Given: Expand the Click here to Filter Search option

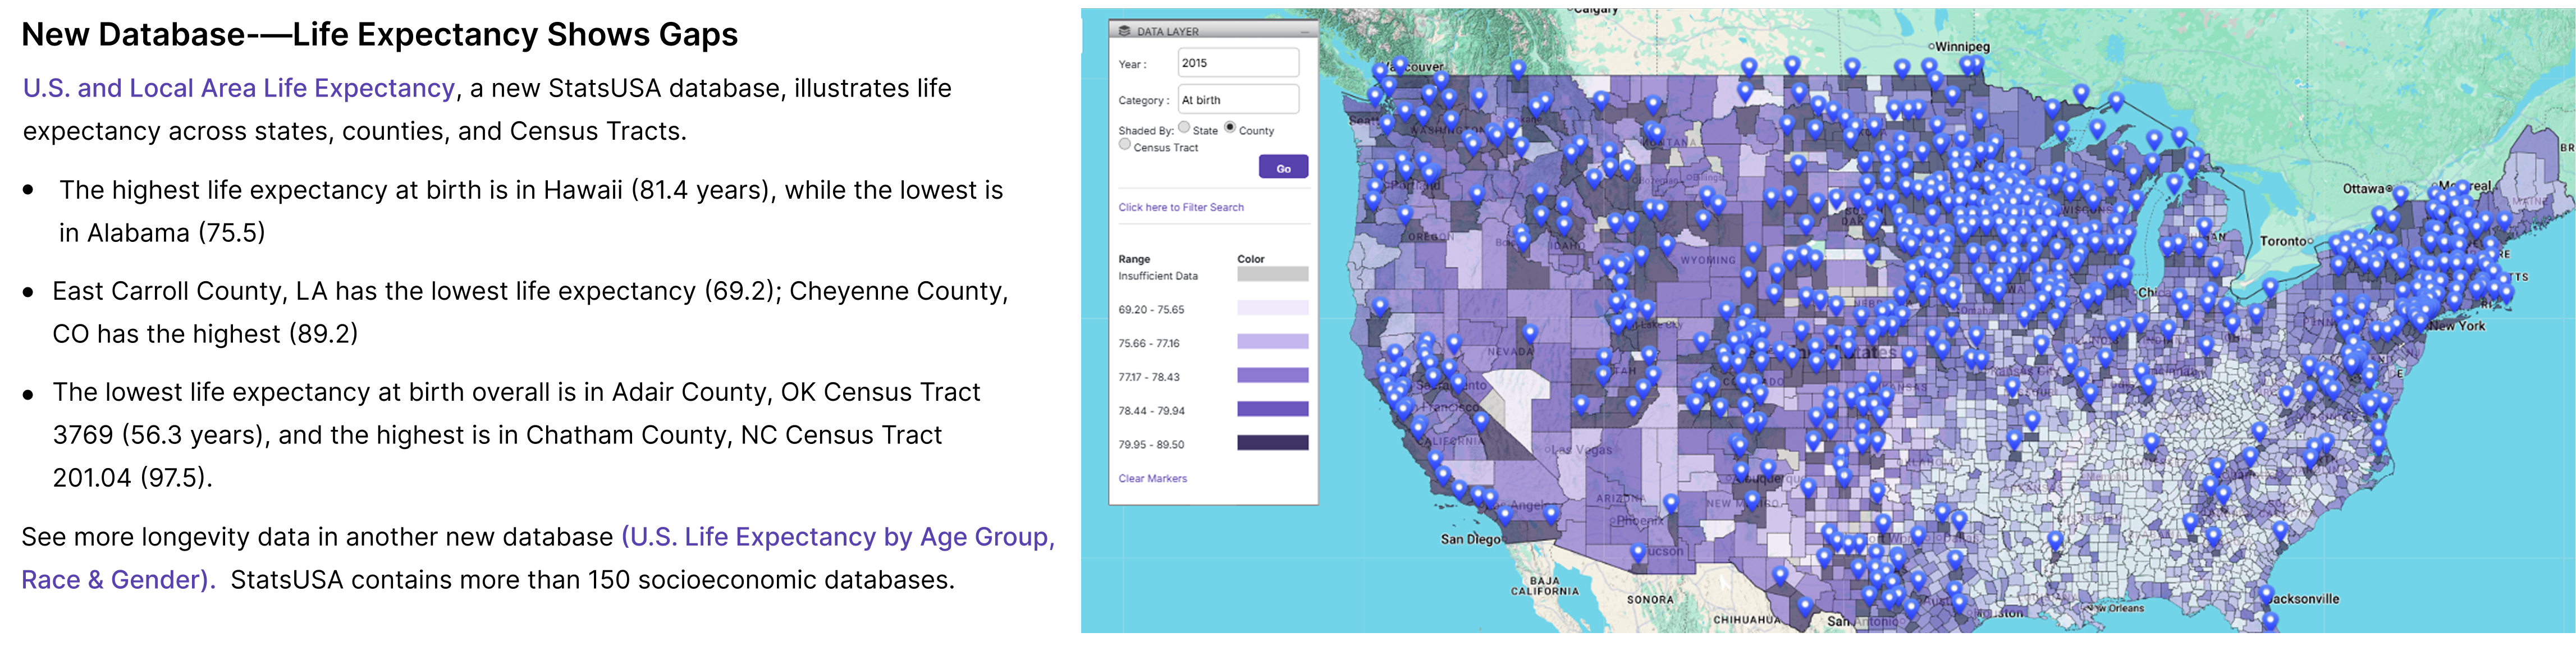Looking at the screenshot, I should 1181,208.
